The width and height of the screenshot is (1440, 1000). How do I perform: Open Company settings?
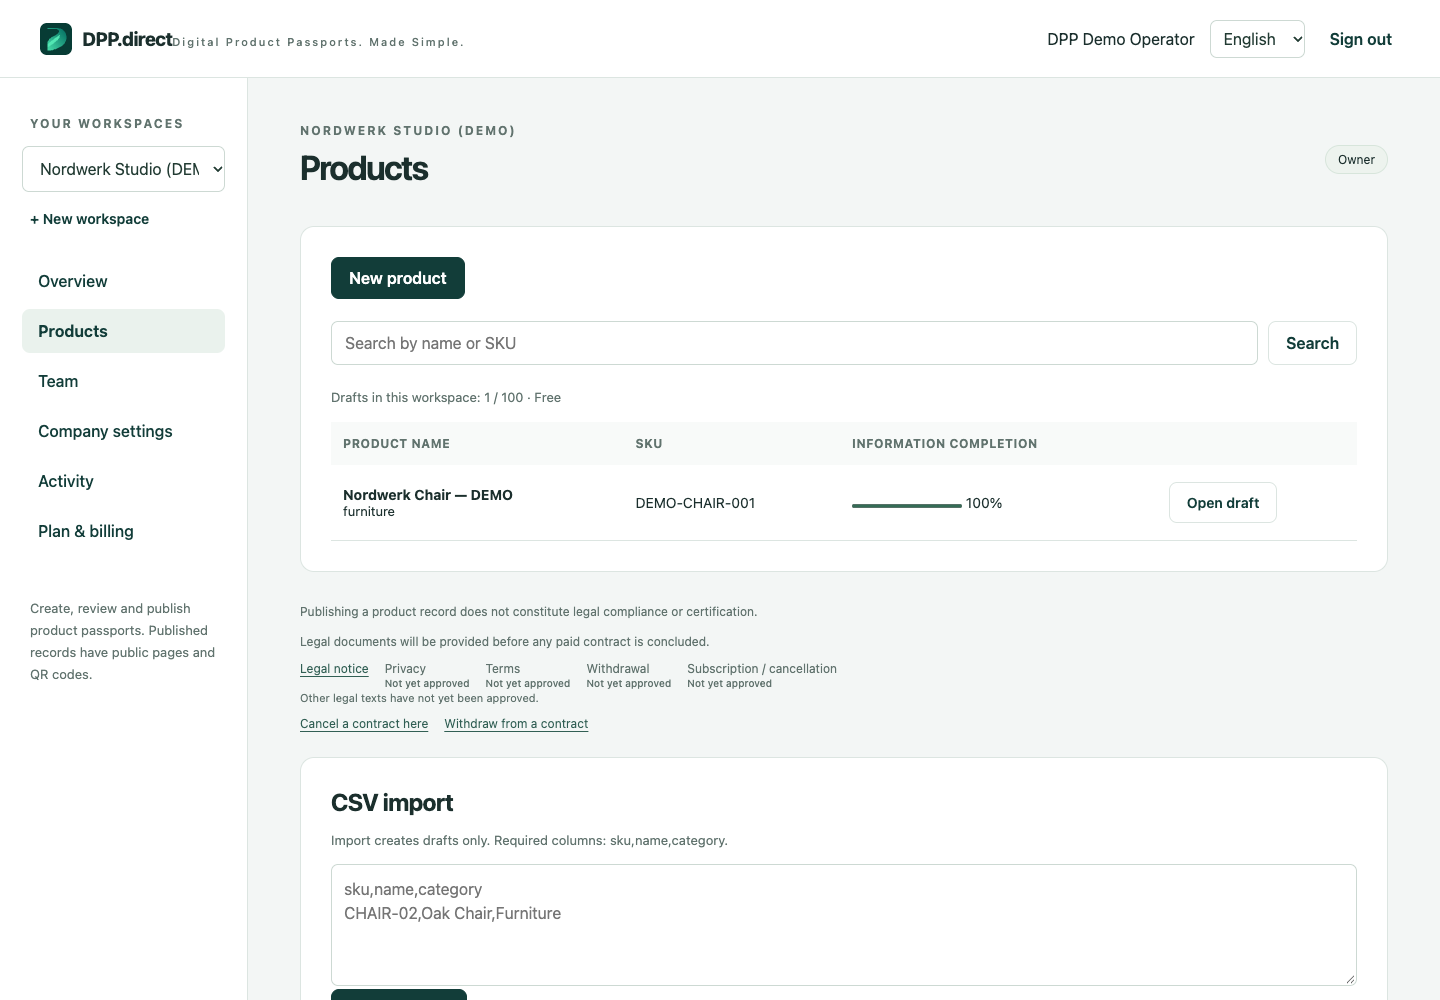[x=123, y=431]
